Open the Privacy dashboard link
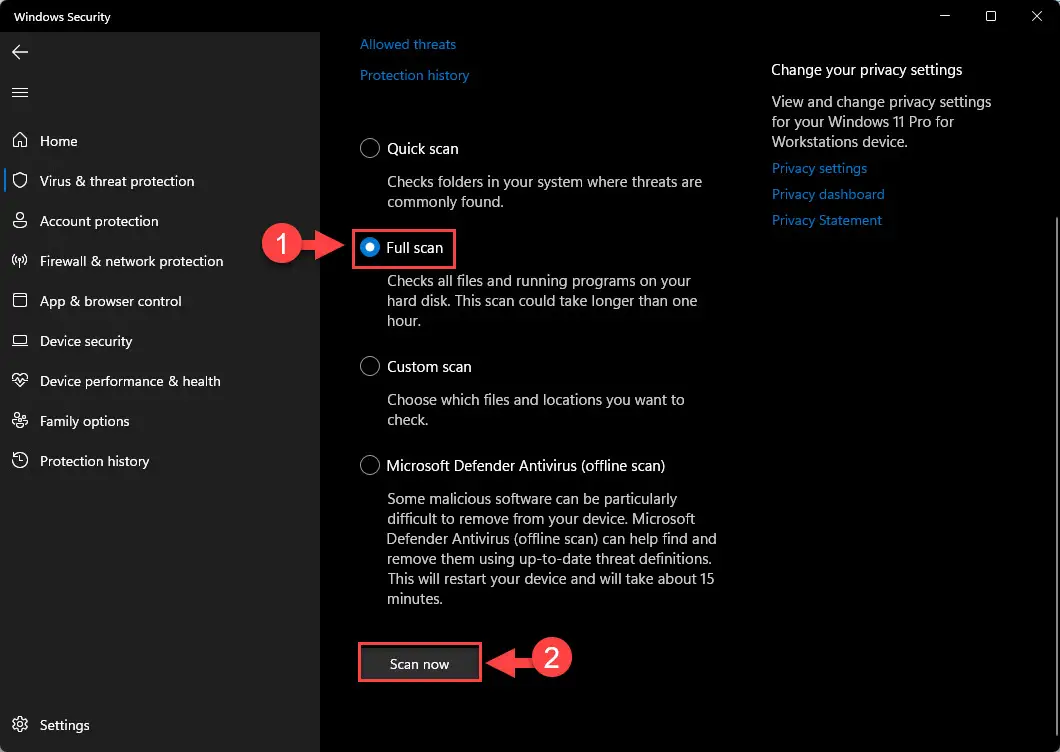1060x752 pixels. (827, 194)
